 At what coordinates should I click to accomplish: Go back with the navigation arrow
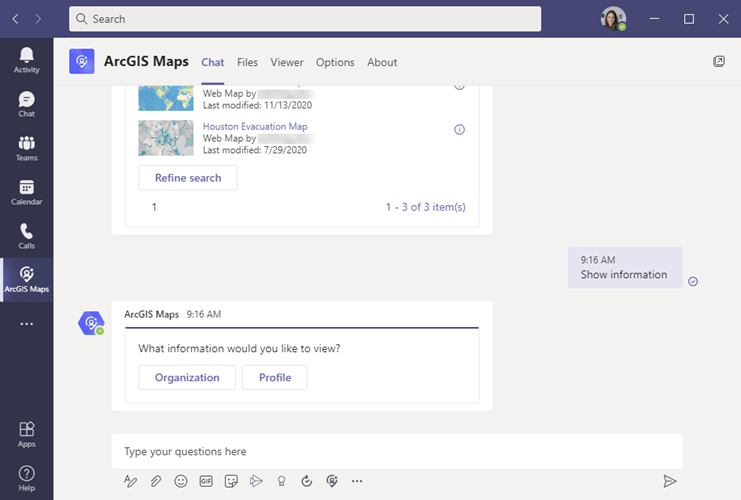[15, 19]
